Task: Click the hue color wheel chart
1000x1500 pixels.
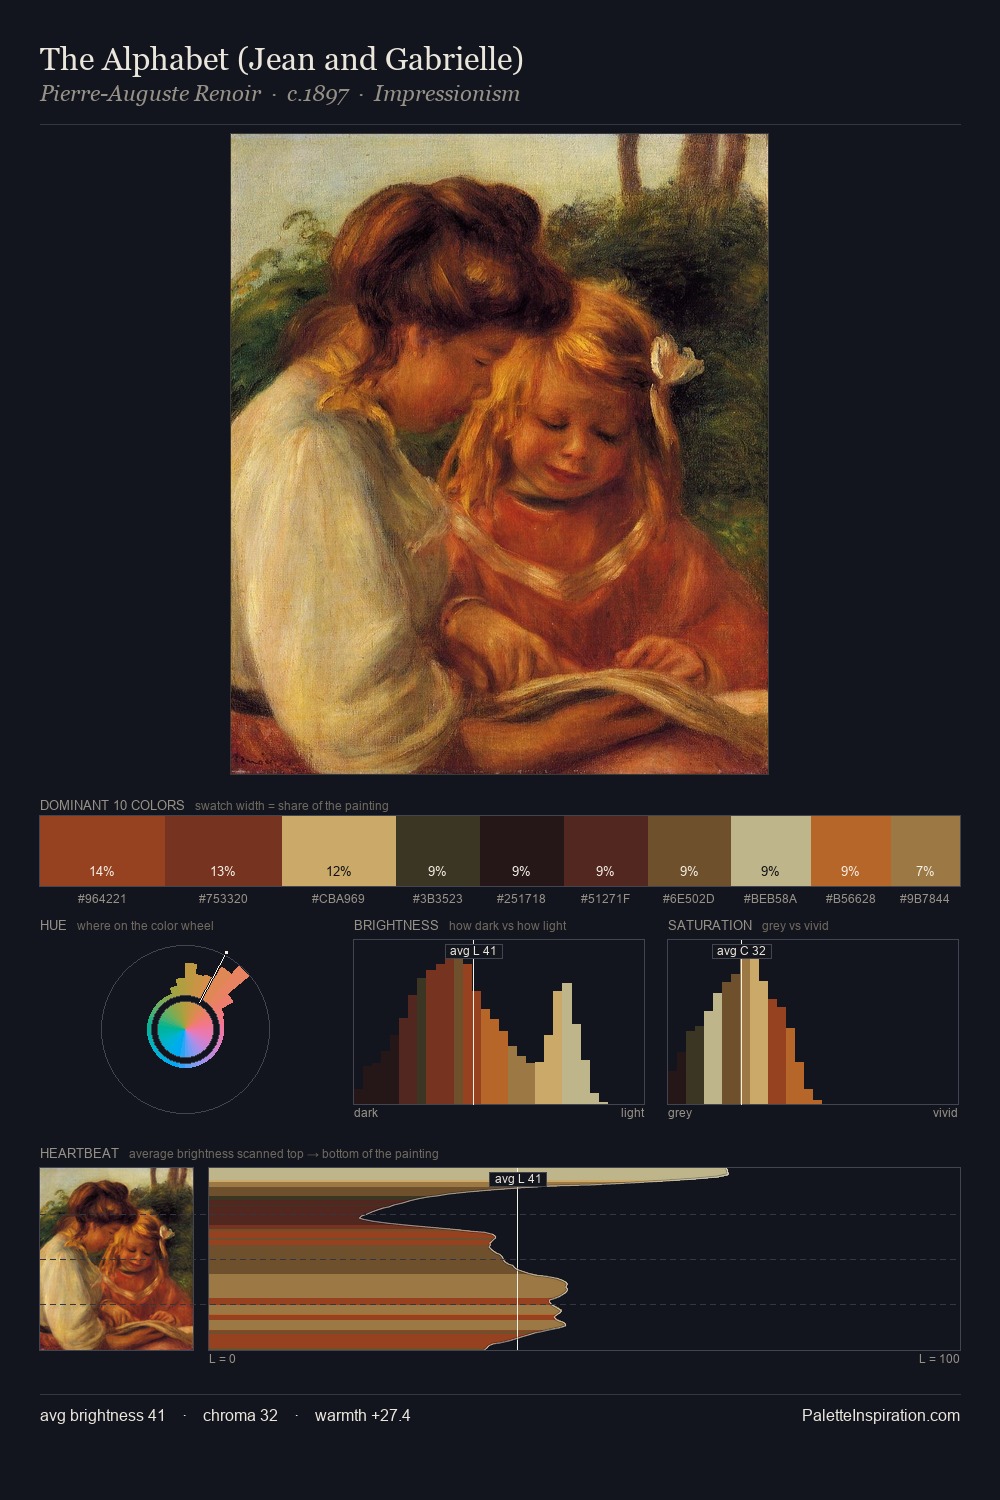Action: [x=185, y=1029]
